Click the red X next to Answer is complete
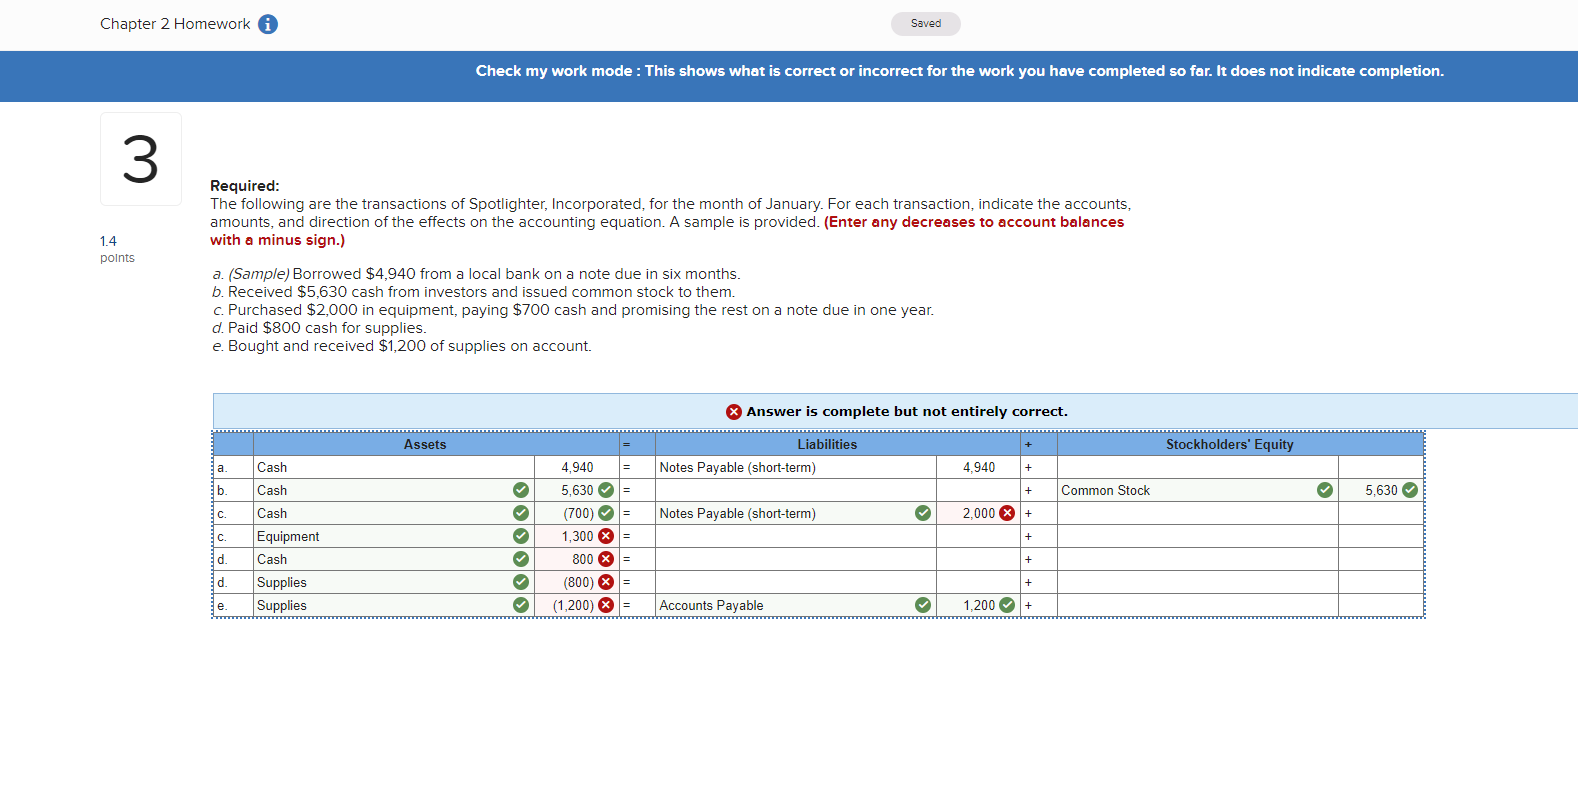 click(734, 412)
